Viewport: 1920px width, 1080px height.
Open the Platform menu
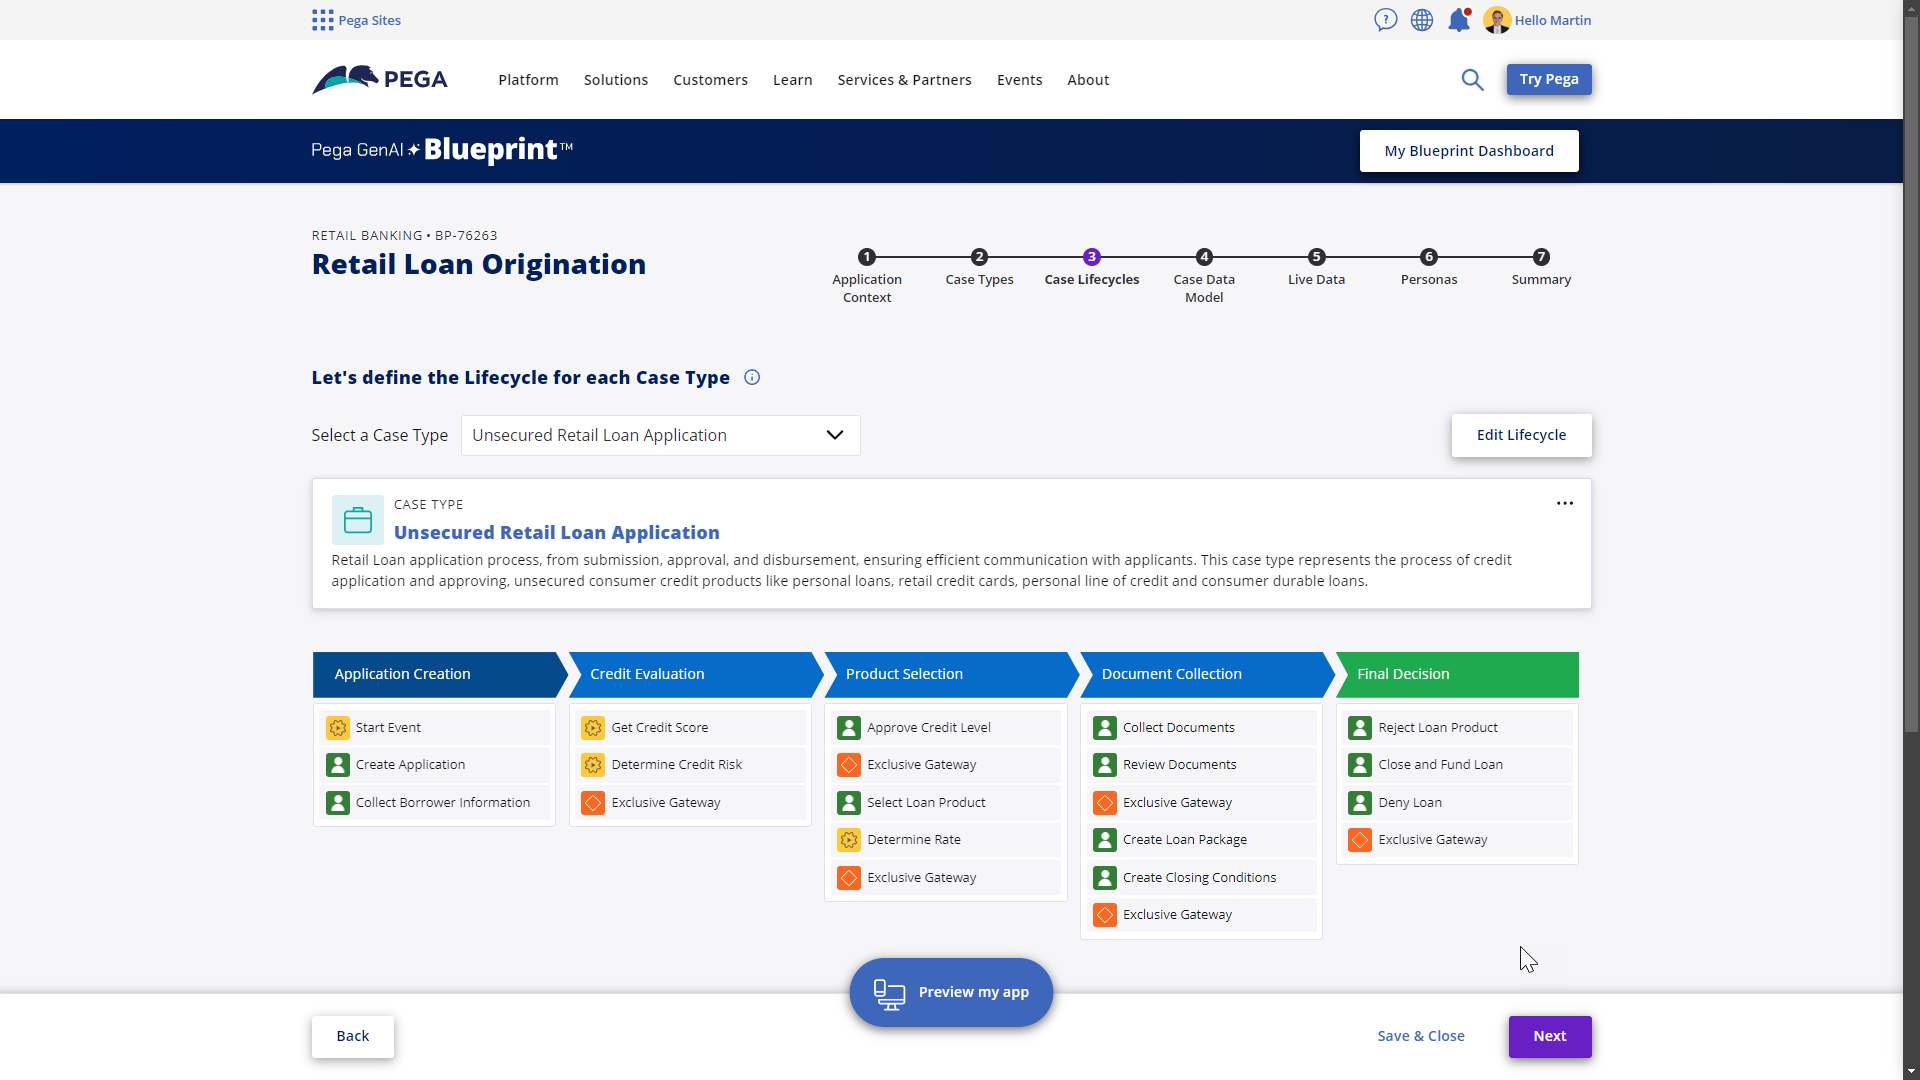(x=528, y=80)
